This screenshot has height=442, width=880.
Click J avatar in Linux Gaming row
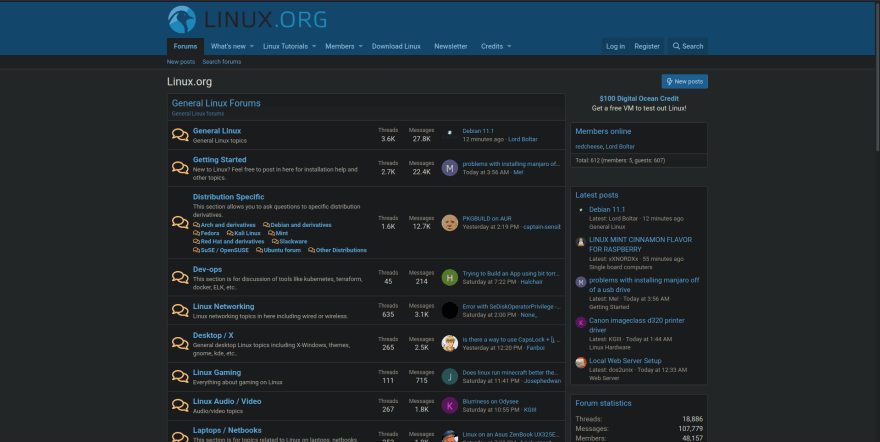(450, 376)
